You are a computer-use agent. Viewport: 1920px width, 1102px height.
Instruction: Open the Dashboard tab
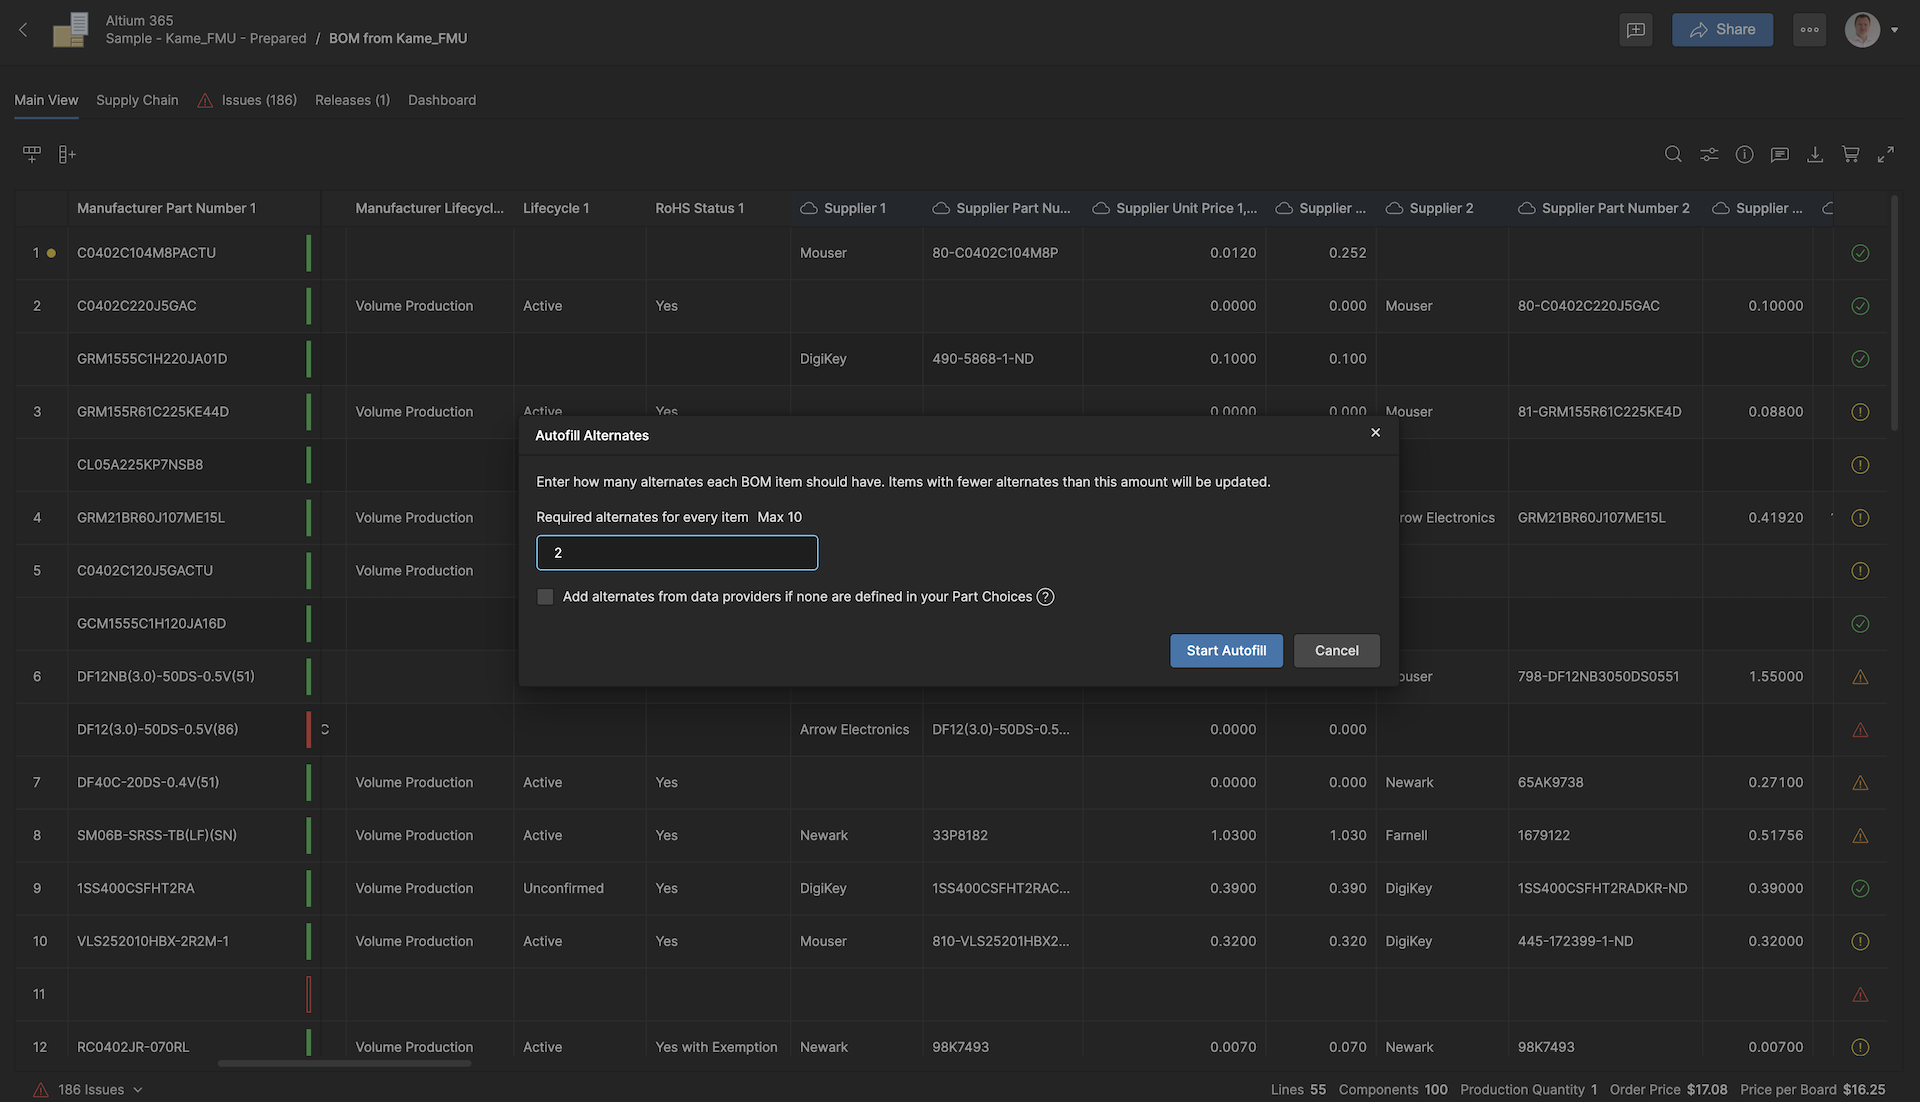(441, 99)
